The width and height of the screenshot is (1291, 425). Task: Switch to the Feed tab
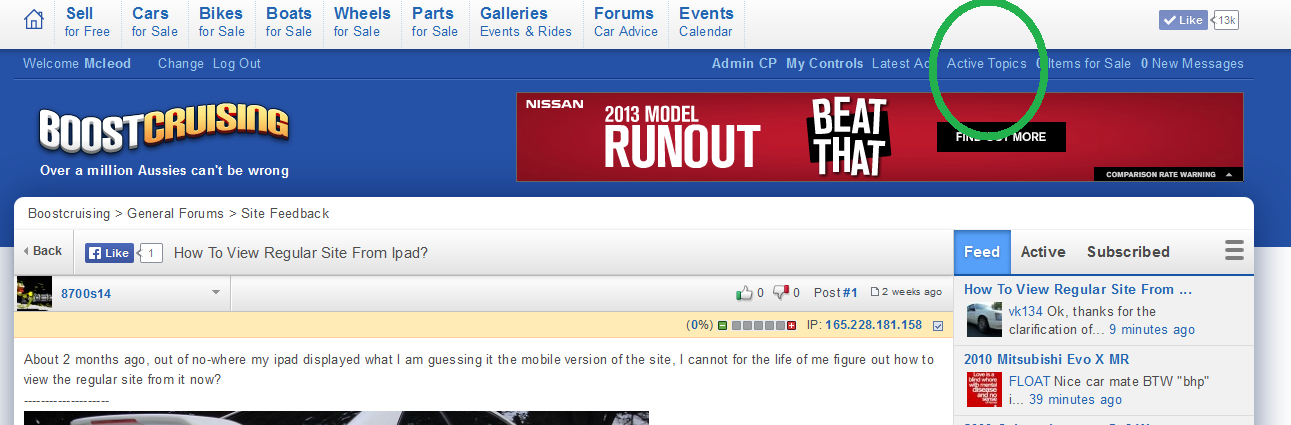[x=982, y=252]
